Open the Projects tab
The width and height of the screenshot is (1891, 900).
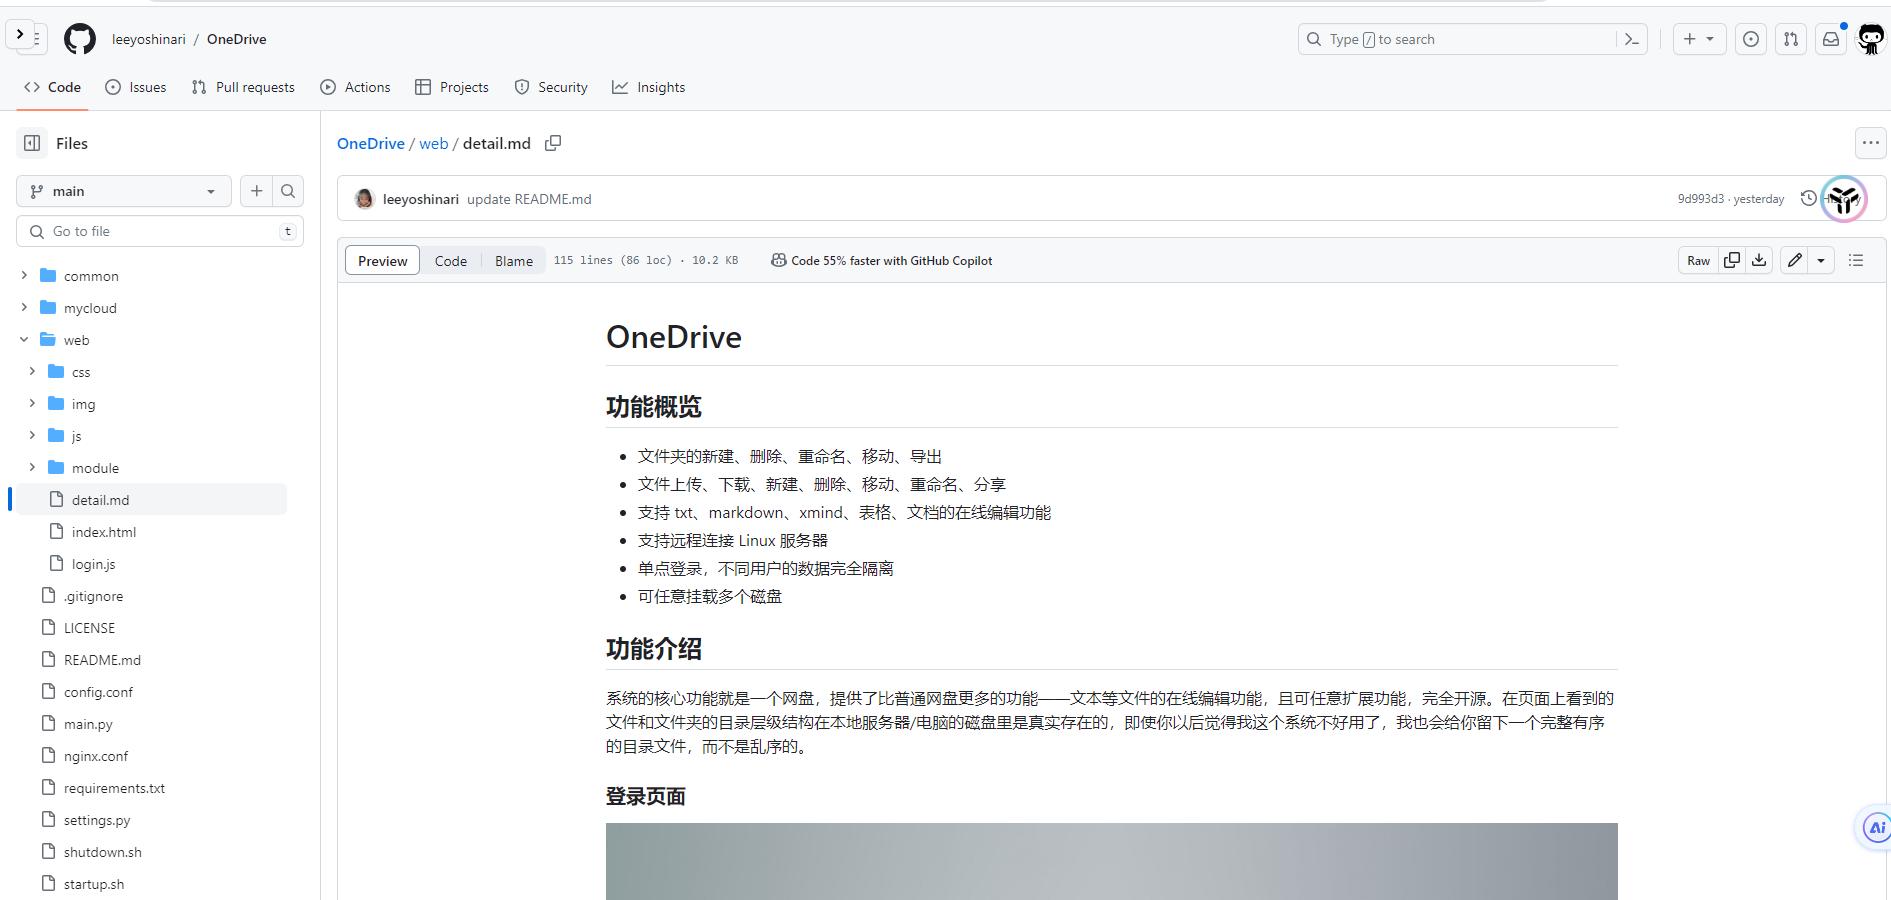452,87
